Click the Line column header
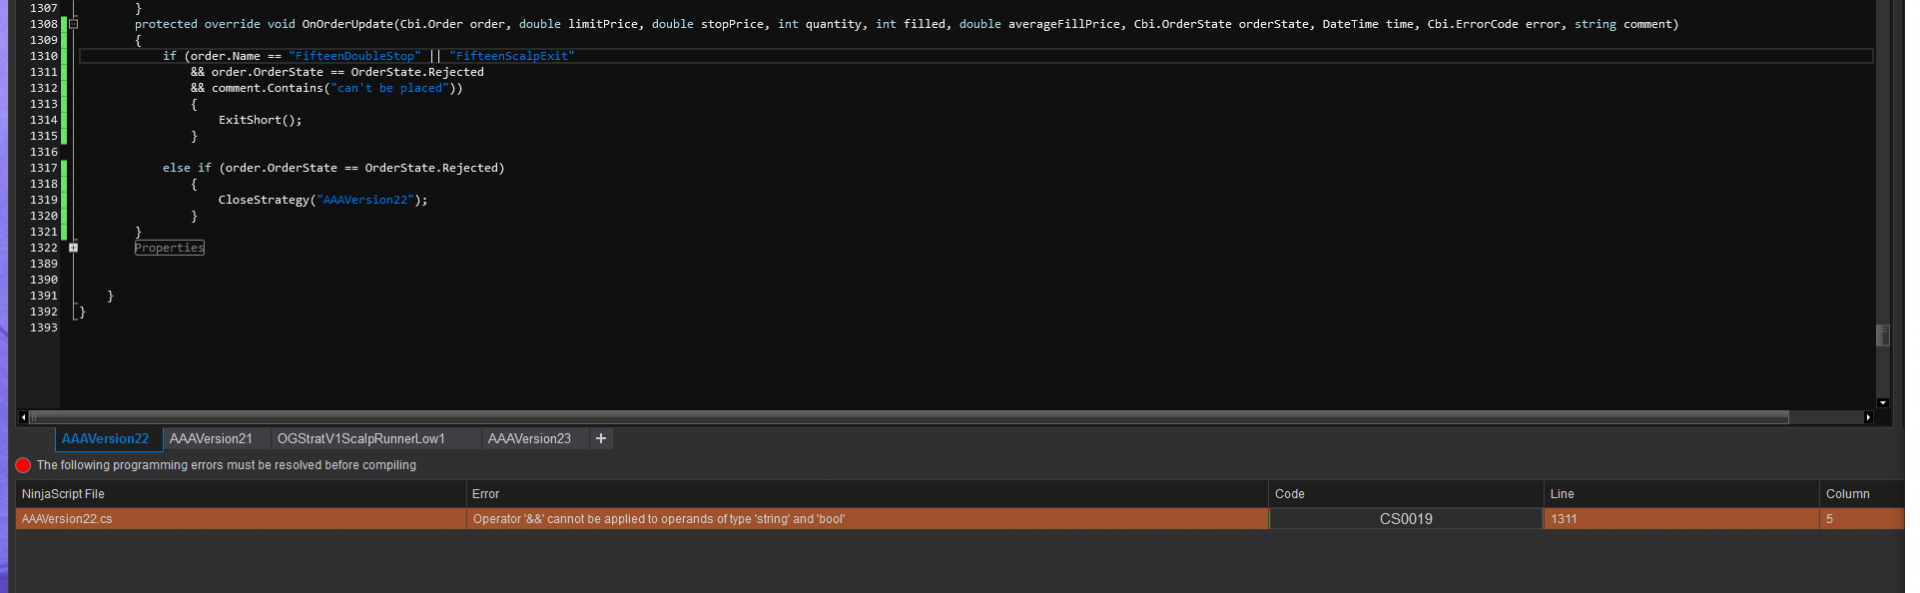The height and width of the screenshot is (593, 1920). pyautogui.click(x=1681, y=494)
